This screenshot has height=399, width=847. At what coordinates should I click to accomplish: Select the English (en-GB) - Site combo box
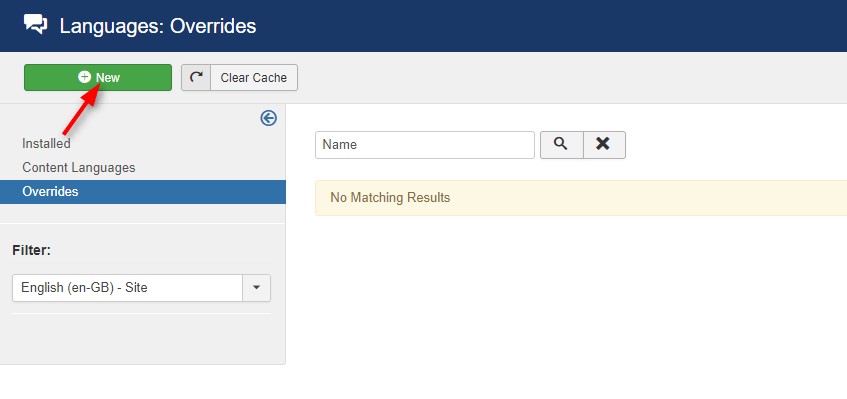tap(141, 288)
